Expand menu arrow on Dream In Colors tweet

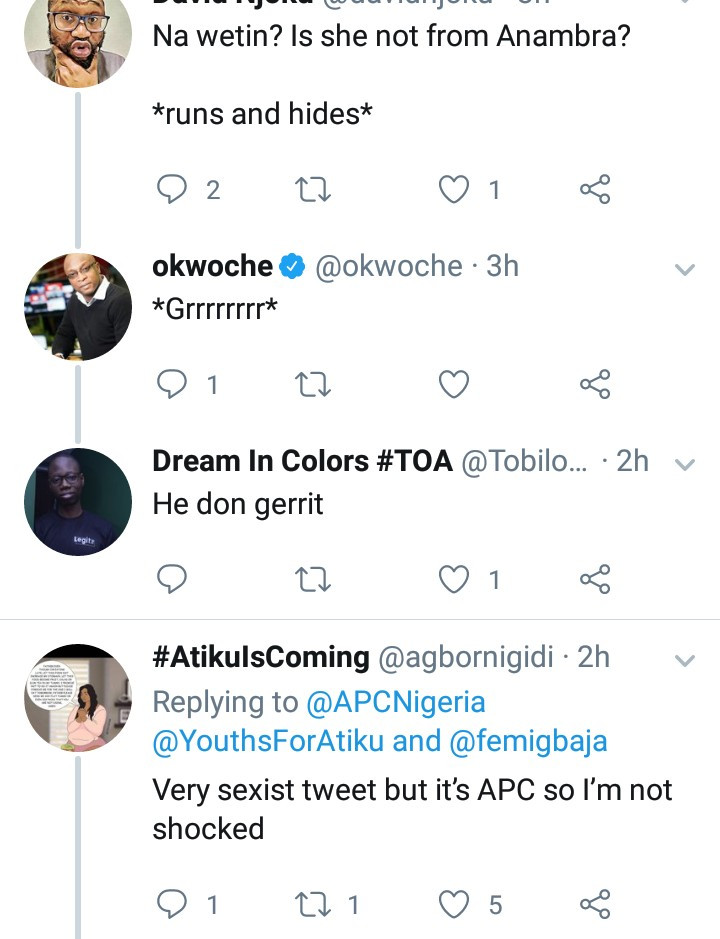click(685, 464)
